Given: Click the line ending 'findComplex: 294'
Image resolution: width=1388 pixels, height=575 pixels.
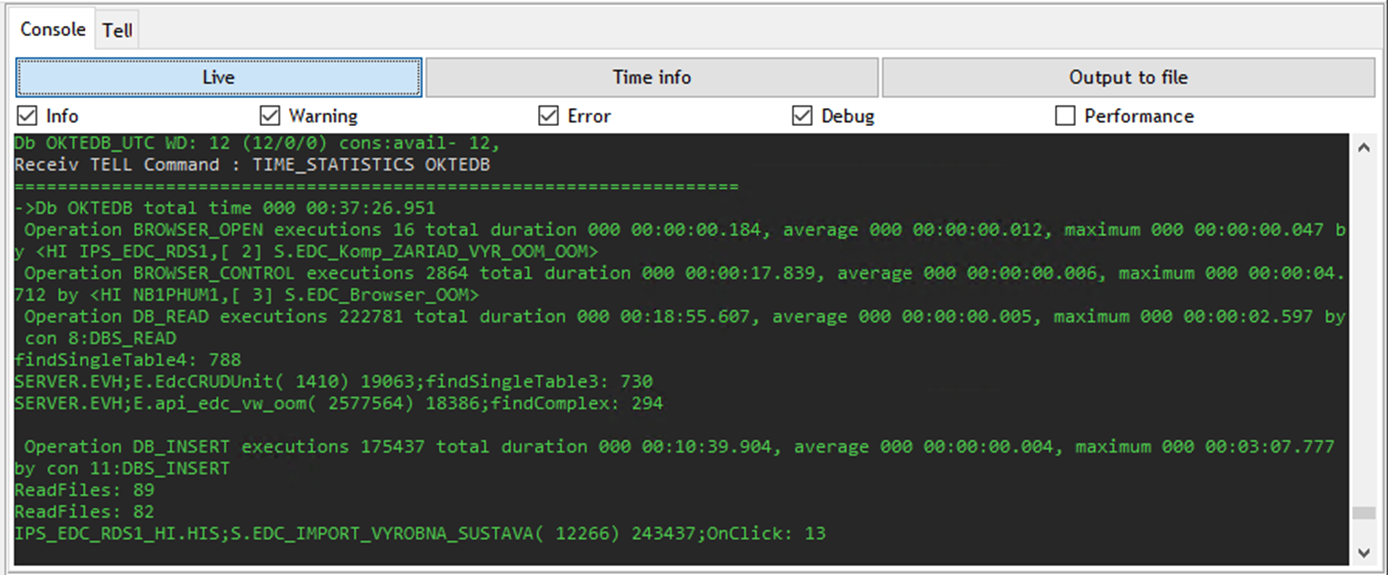Looking at the screenshot, I should pyautogui.click(x=338, y=404).
